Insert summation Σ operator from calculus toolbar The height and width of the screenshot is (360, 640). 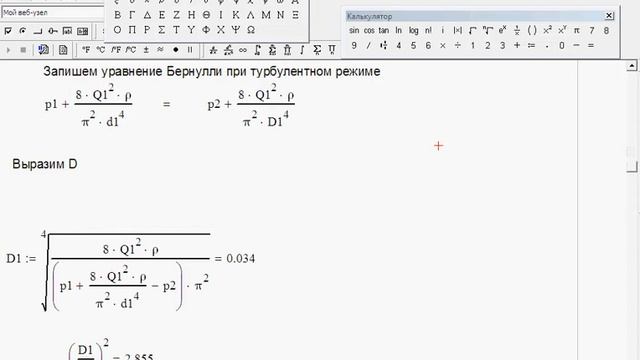pyautogui.click(x=317, y=50)
